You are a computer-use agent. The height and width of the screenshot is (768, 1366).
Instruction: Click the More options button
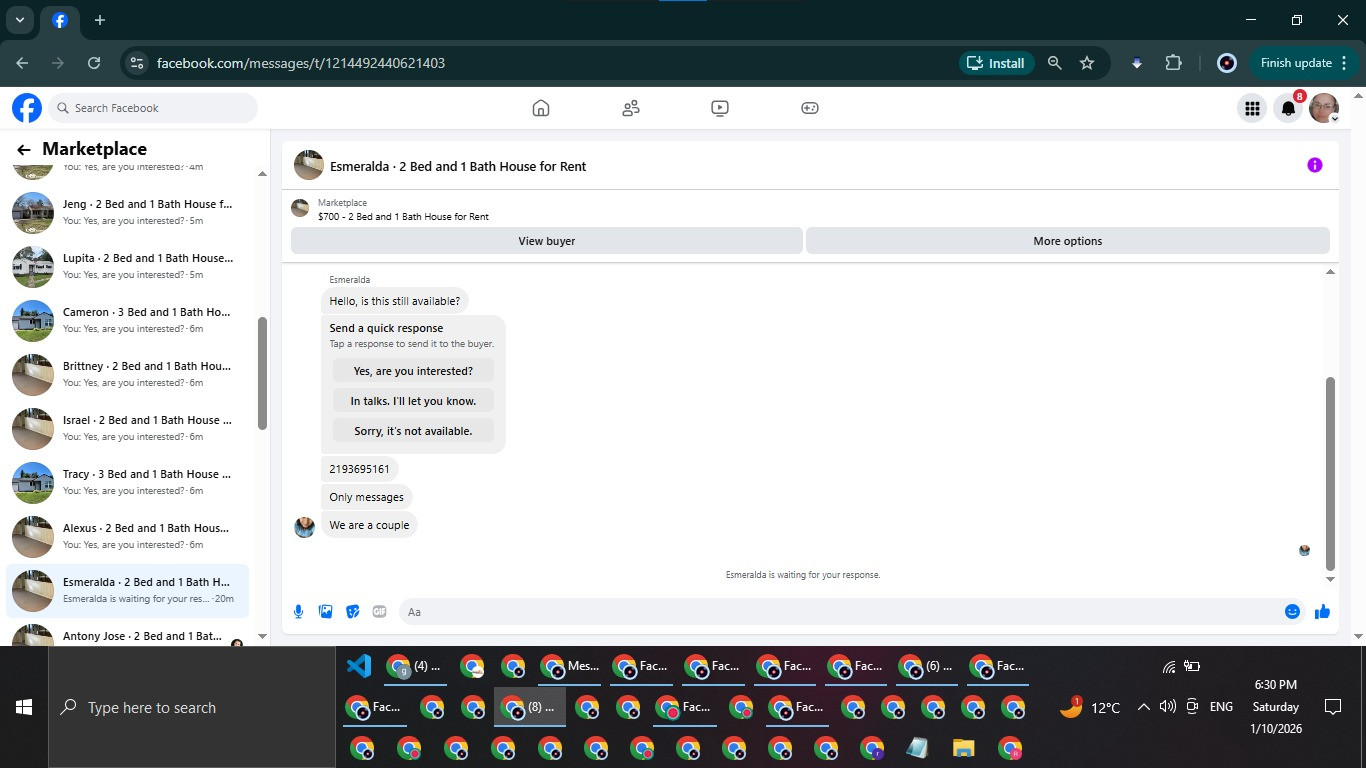[x=1067, y=241]
